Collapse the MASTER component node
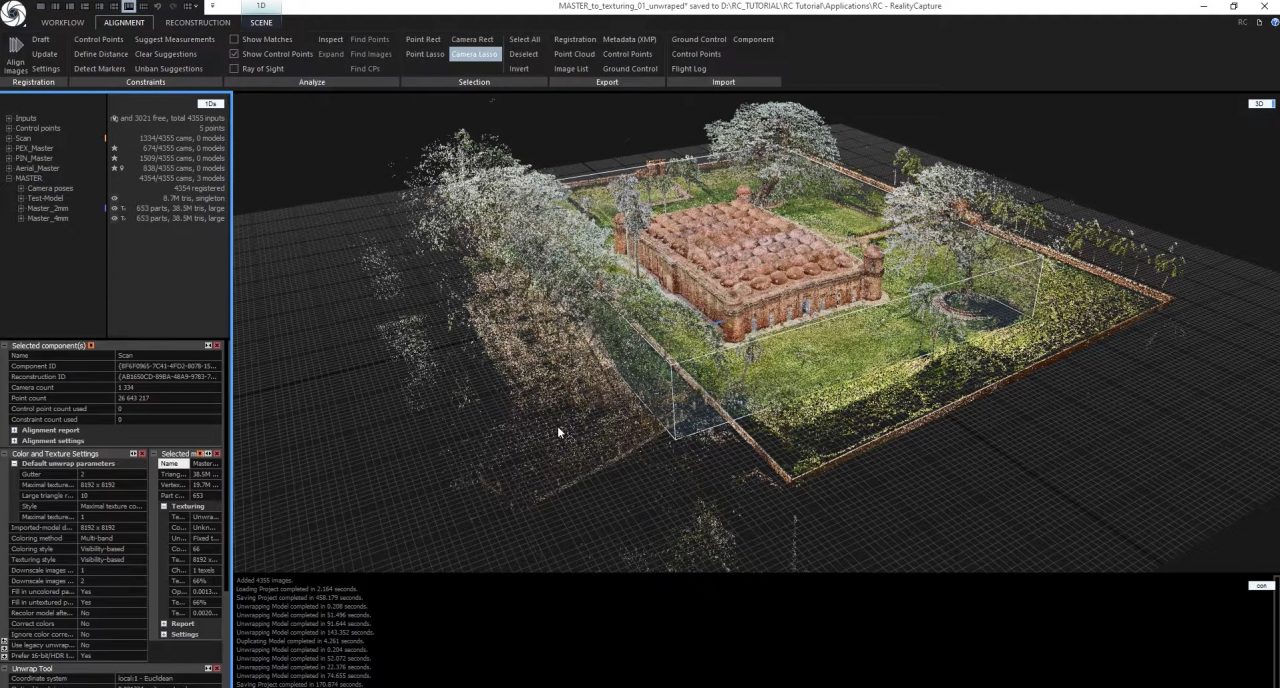 point(9,178)
